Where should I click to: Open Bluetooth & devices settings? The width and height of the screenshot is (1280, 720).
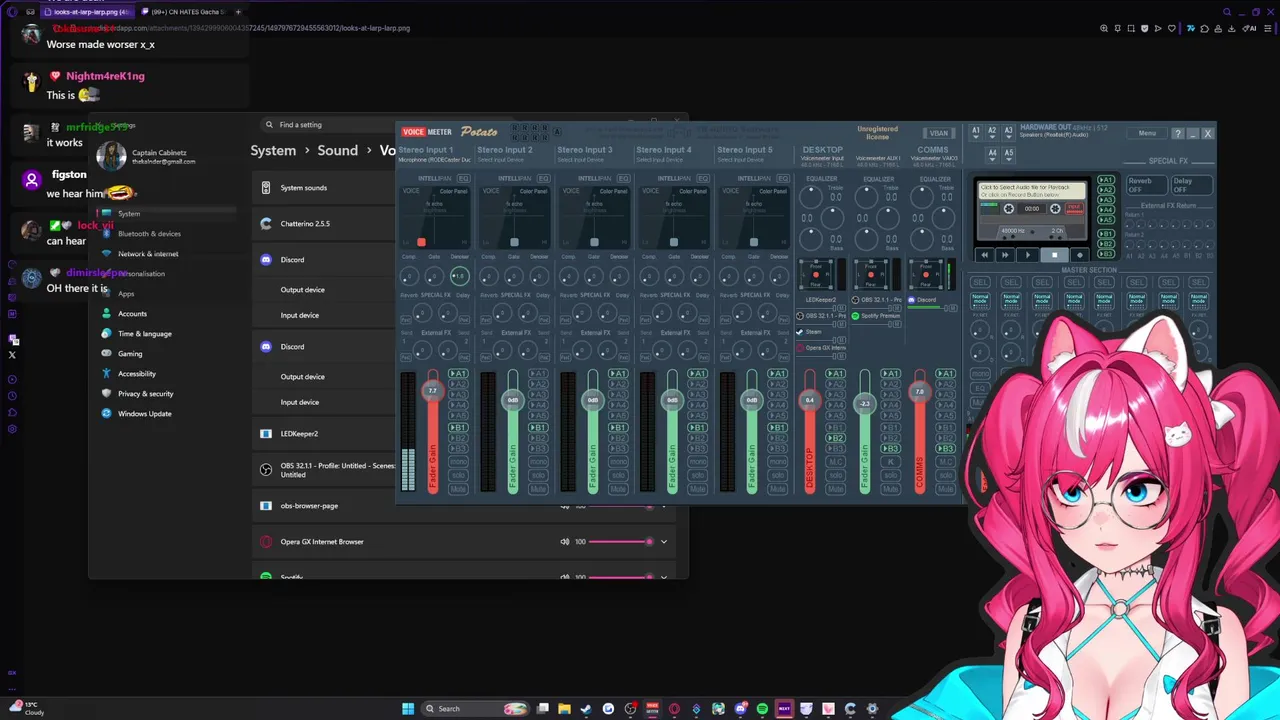pos(149,234)
